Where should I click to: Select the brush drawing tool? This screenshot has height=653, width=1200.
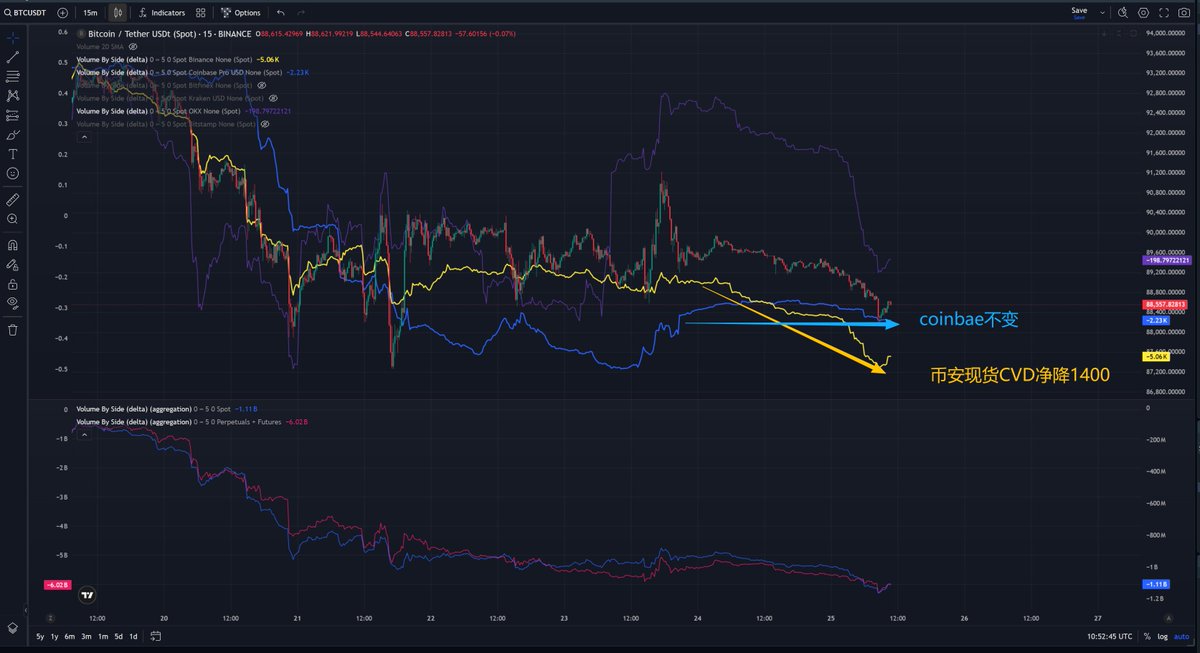[x=13, y=135]
